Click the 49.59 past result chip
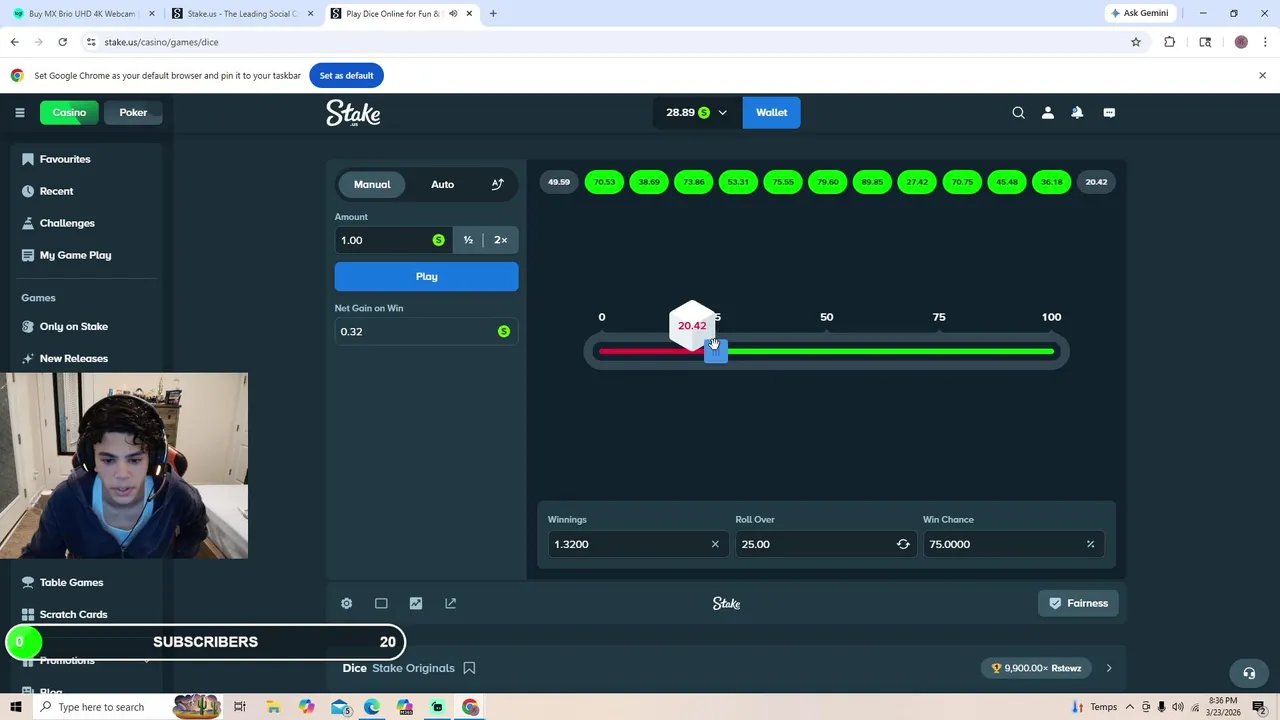The image size is (1280, 720). pos(559,182)
